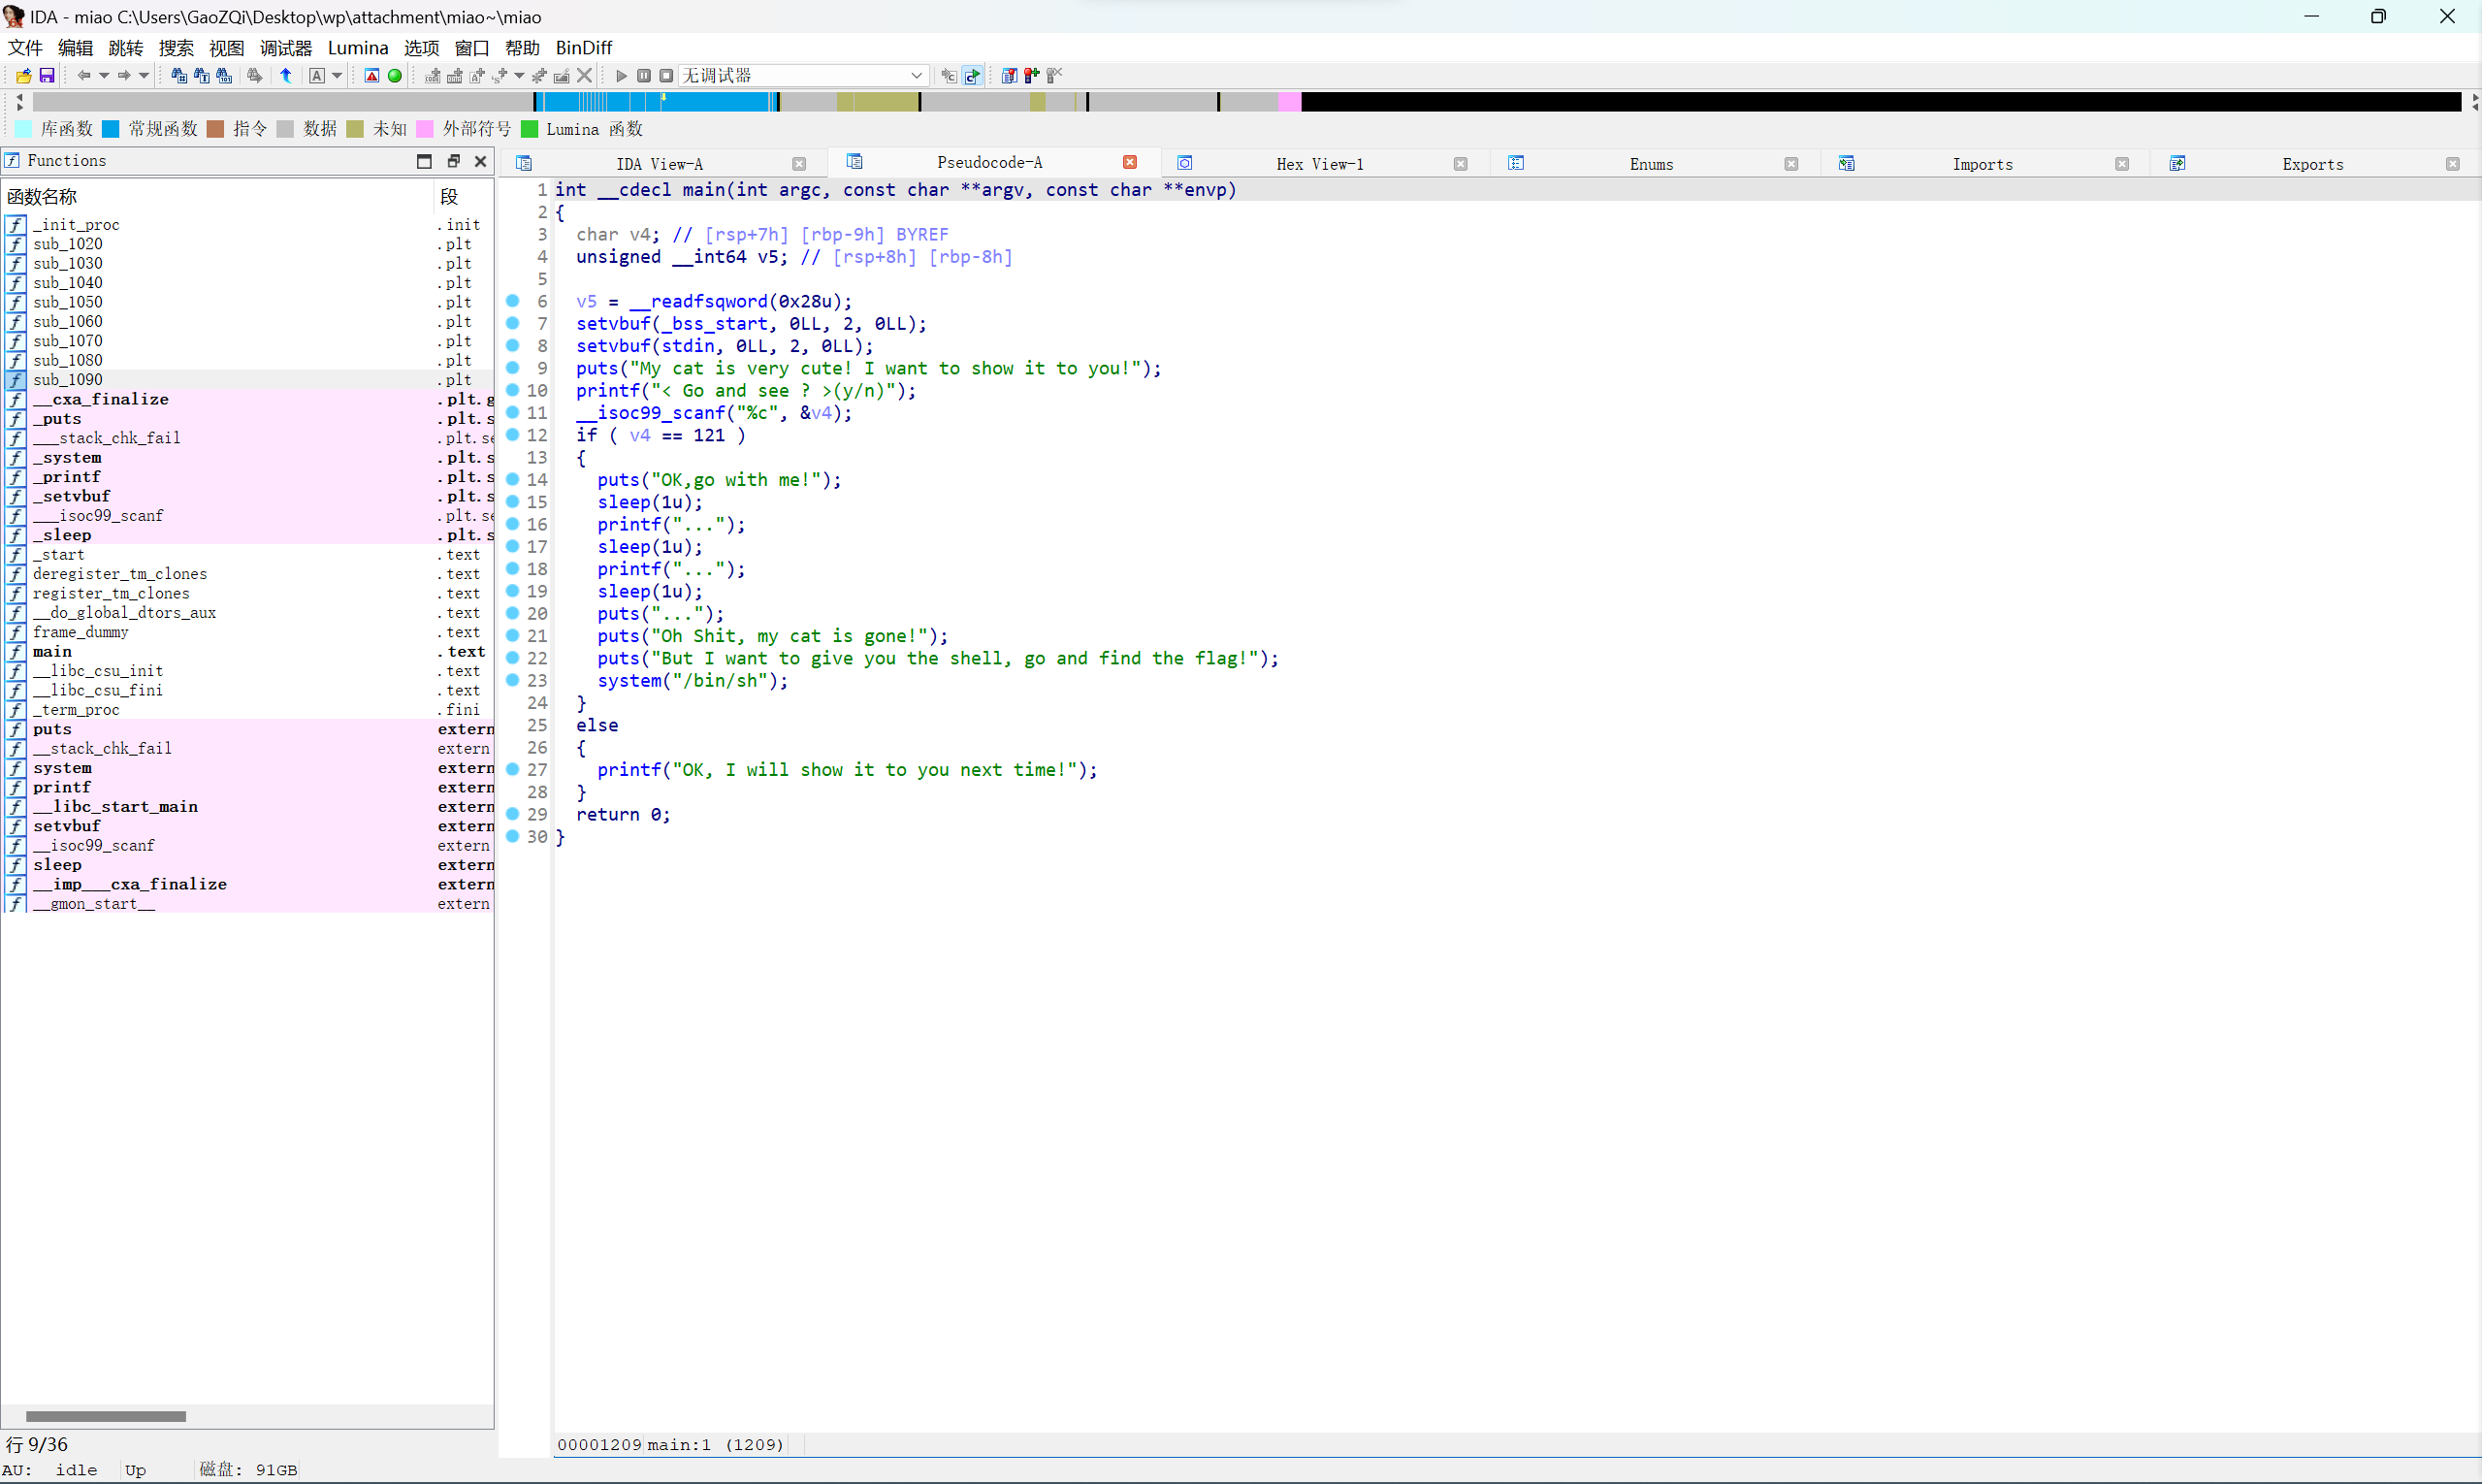The height and width of the screenshot is (1484, 2482).
Task: Click the blue up arrow toolbar icon
Action: (x=286, y=76)
